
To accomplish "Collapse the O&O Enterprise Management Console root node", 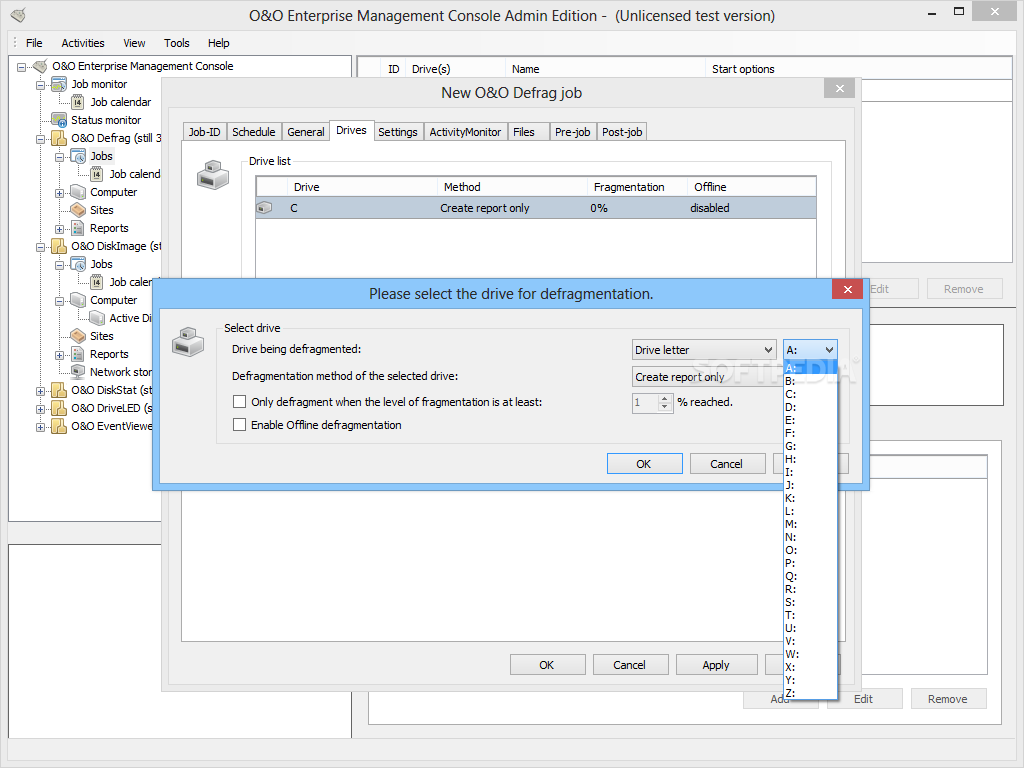I will pos(22,67).
